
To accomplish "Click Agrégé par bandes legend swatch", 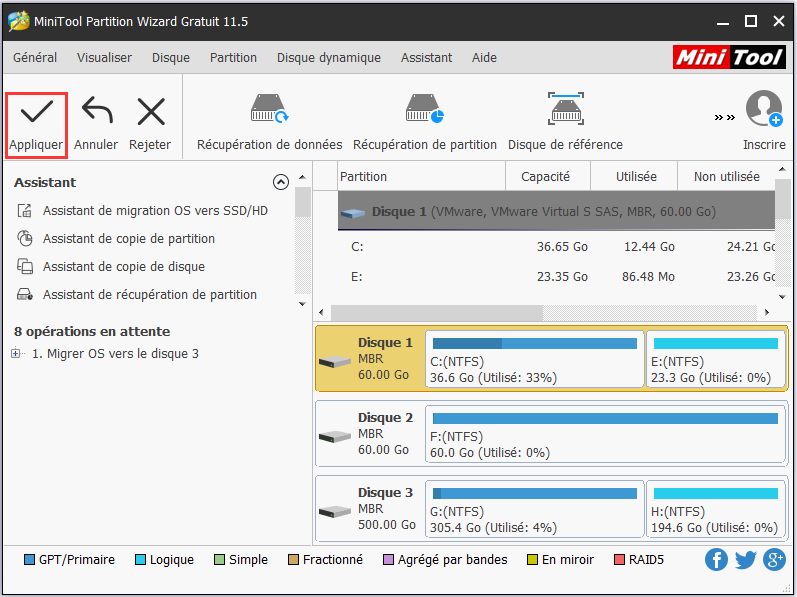I will 388,559.
